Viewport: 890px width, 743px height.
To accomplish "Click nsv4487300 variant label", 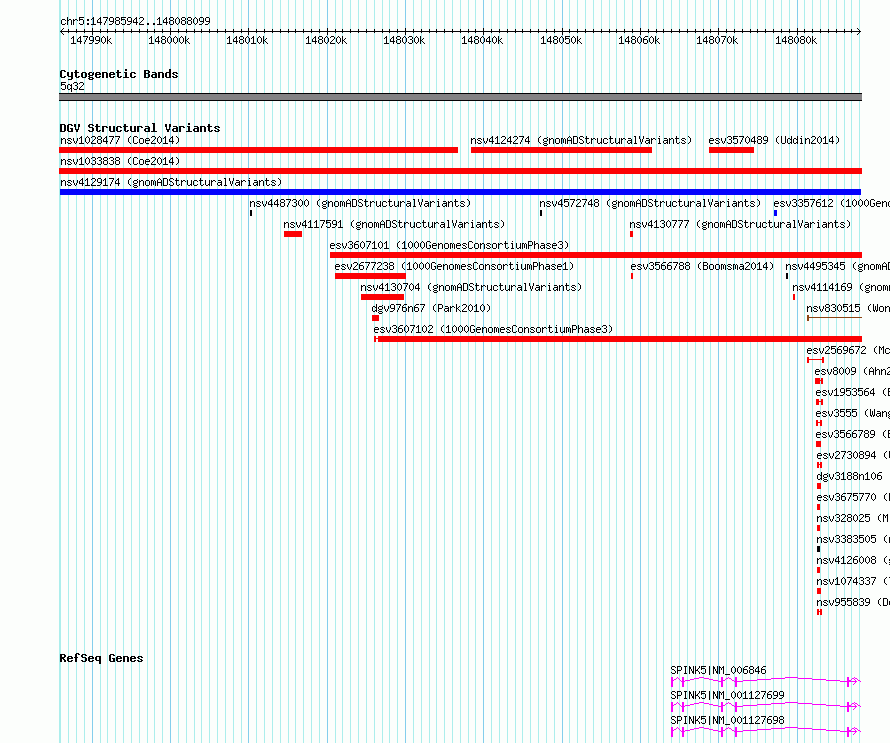I will point(360,203).
